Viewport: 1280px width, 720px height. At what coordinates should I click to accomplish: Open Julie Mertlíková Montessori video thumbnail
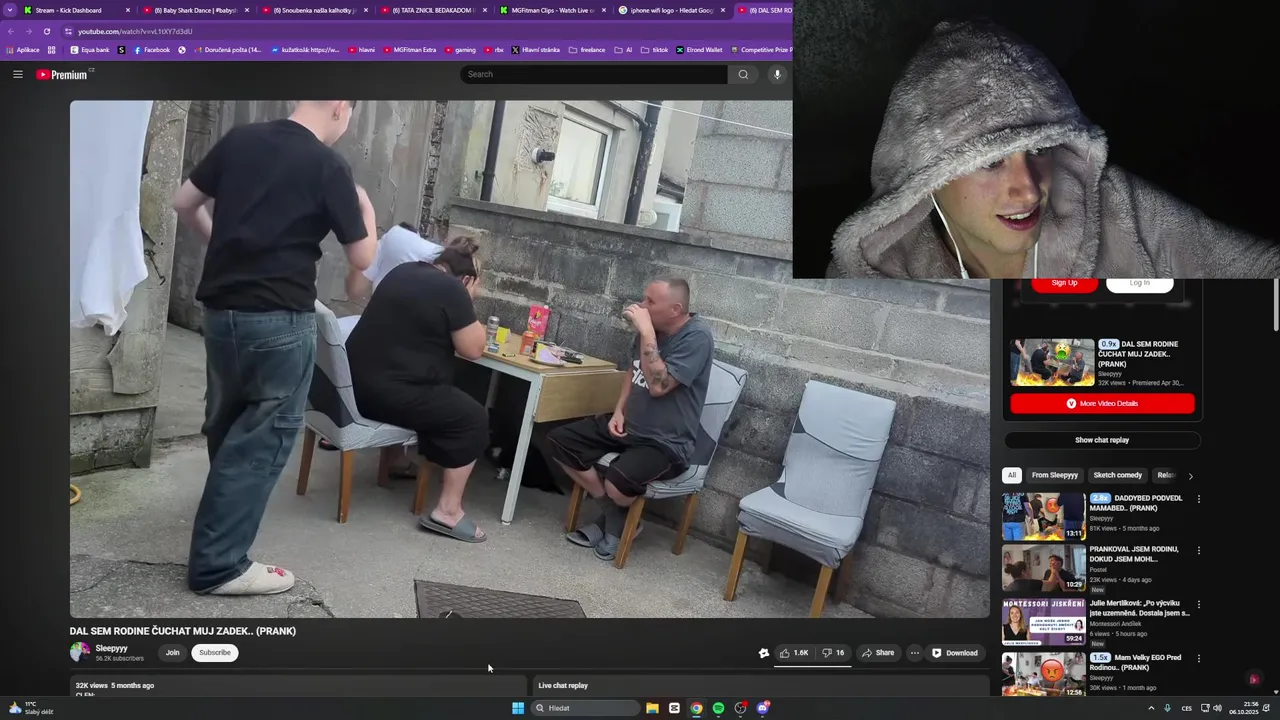tap(1044, 622)
